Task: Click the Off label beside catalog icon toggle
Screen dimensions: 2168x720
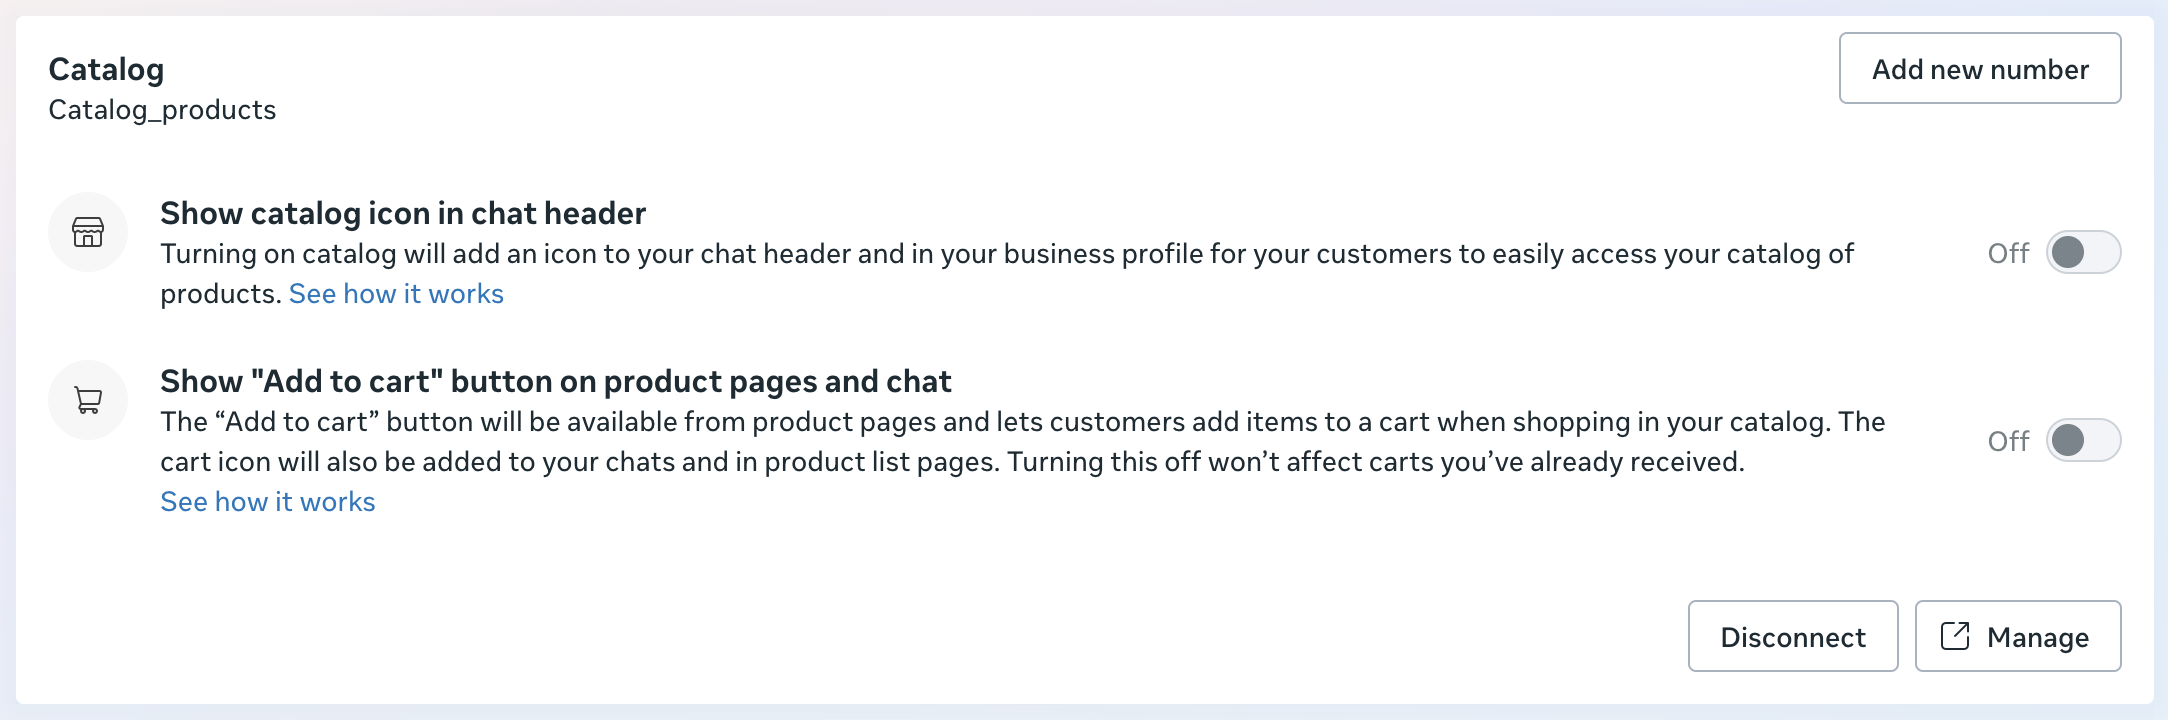Action: coord(2008,253)
